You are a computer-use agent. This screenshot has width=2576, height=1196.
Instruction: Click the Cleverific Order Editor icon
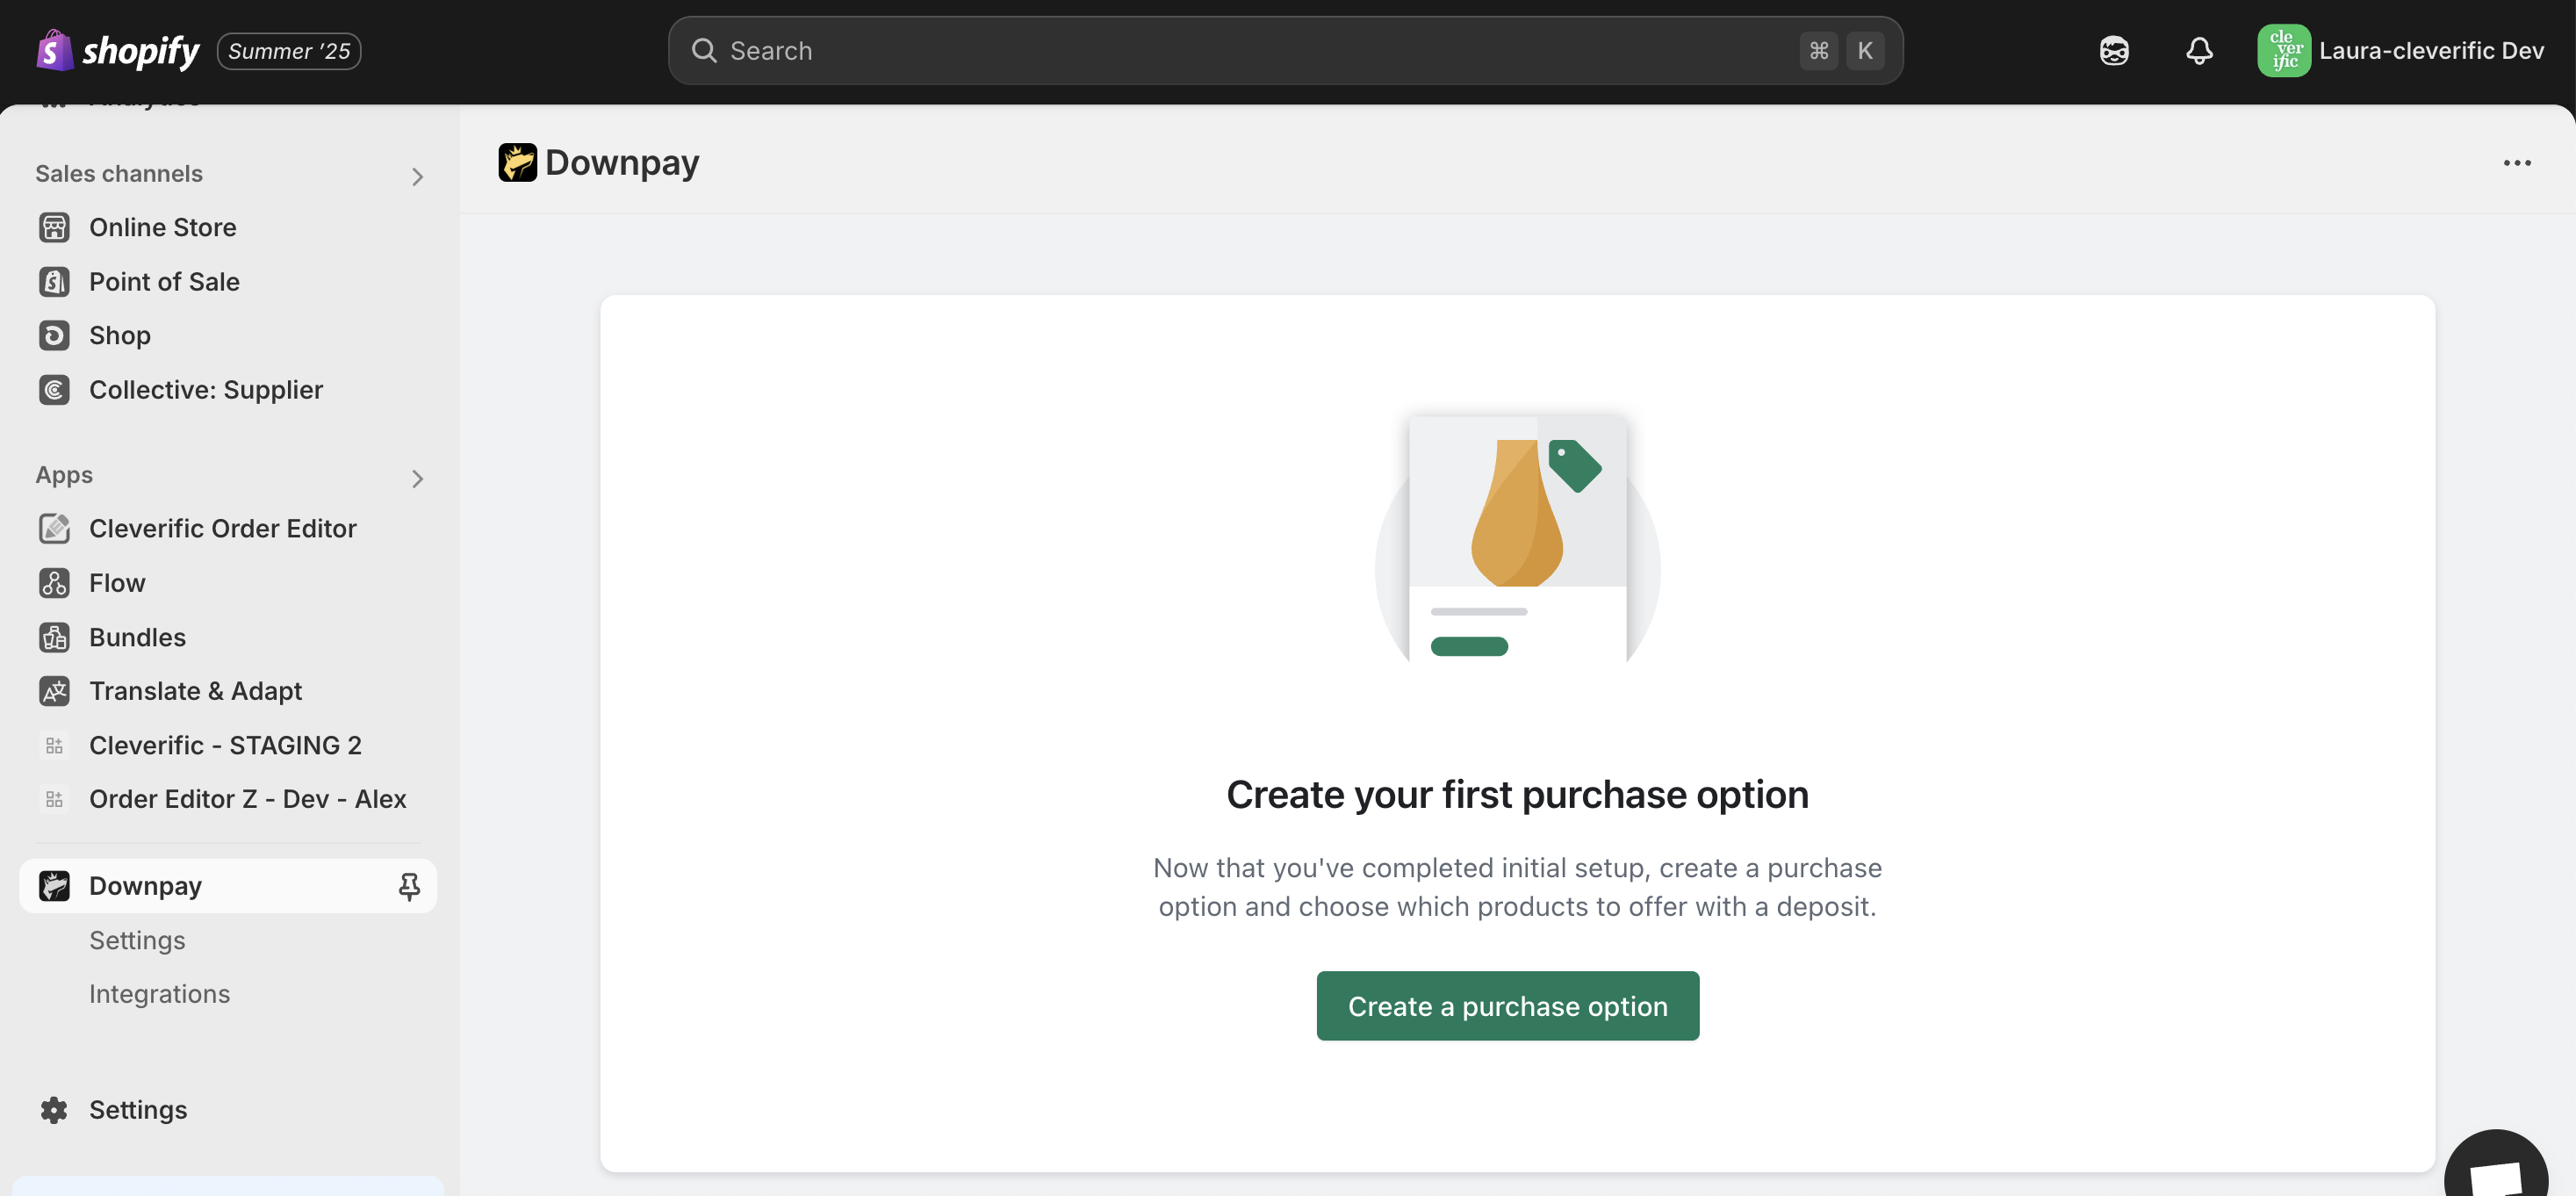click(x=54, y=529)
